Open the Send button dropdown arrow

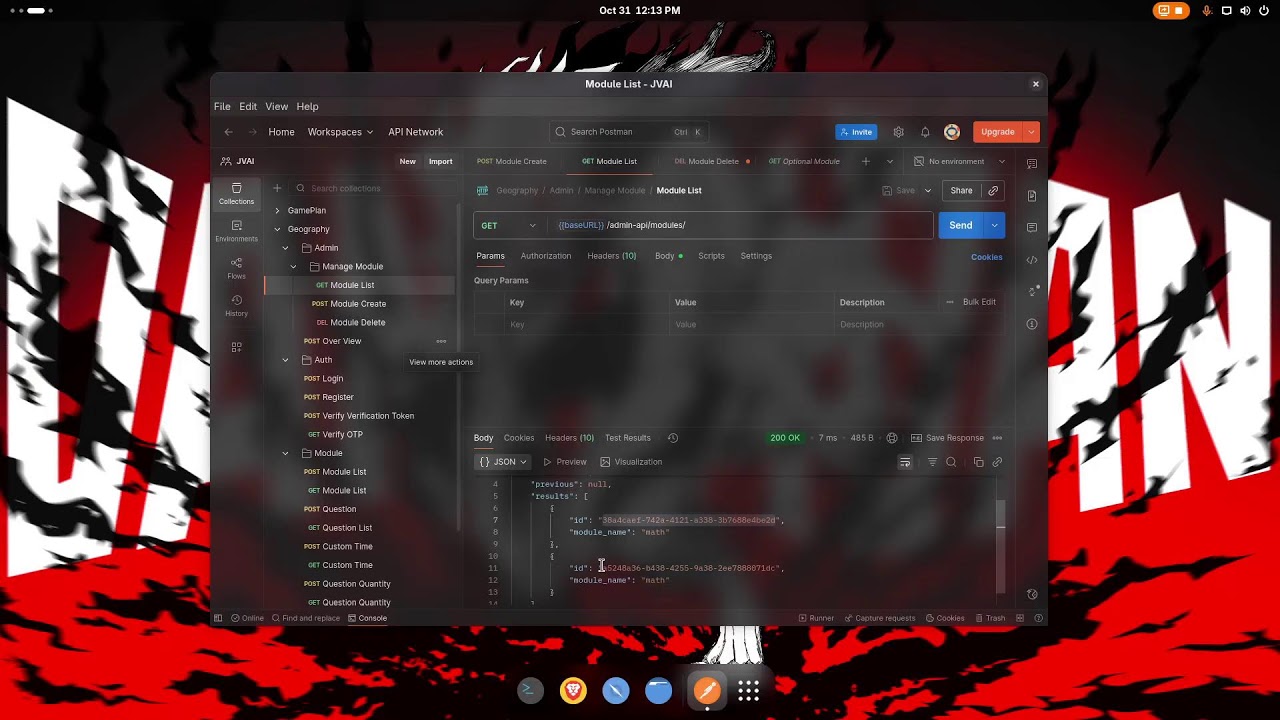coord(994,226)
